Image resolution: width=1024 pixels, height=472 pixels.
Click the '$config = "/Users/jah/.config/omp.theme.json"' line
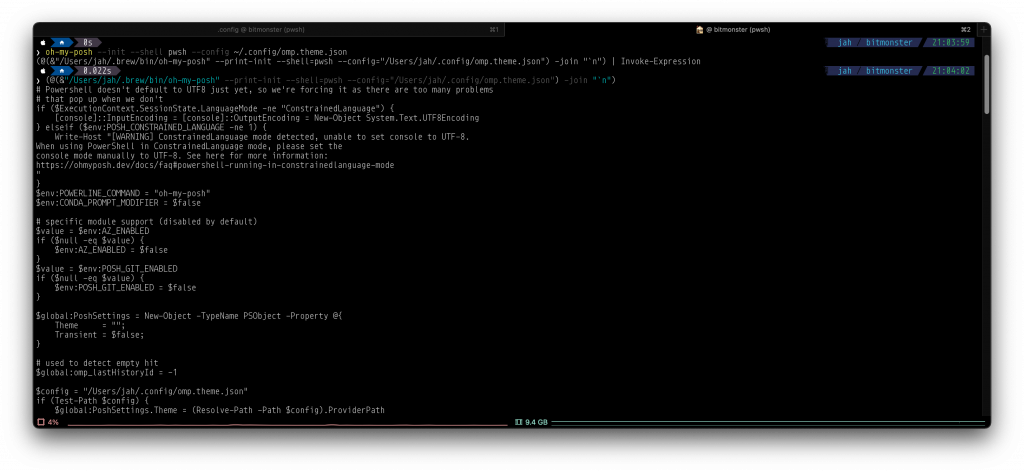click(x=142, y=391)
